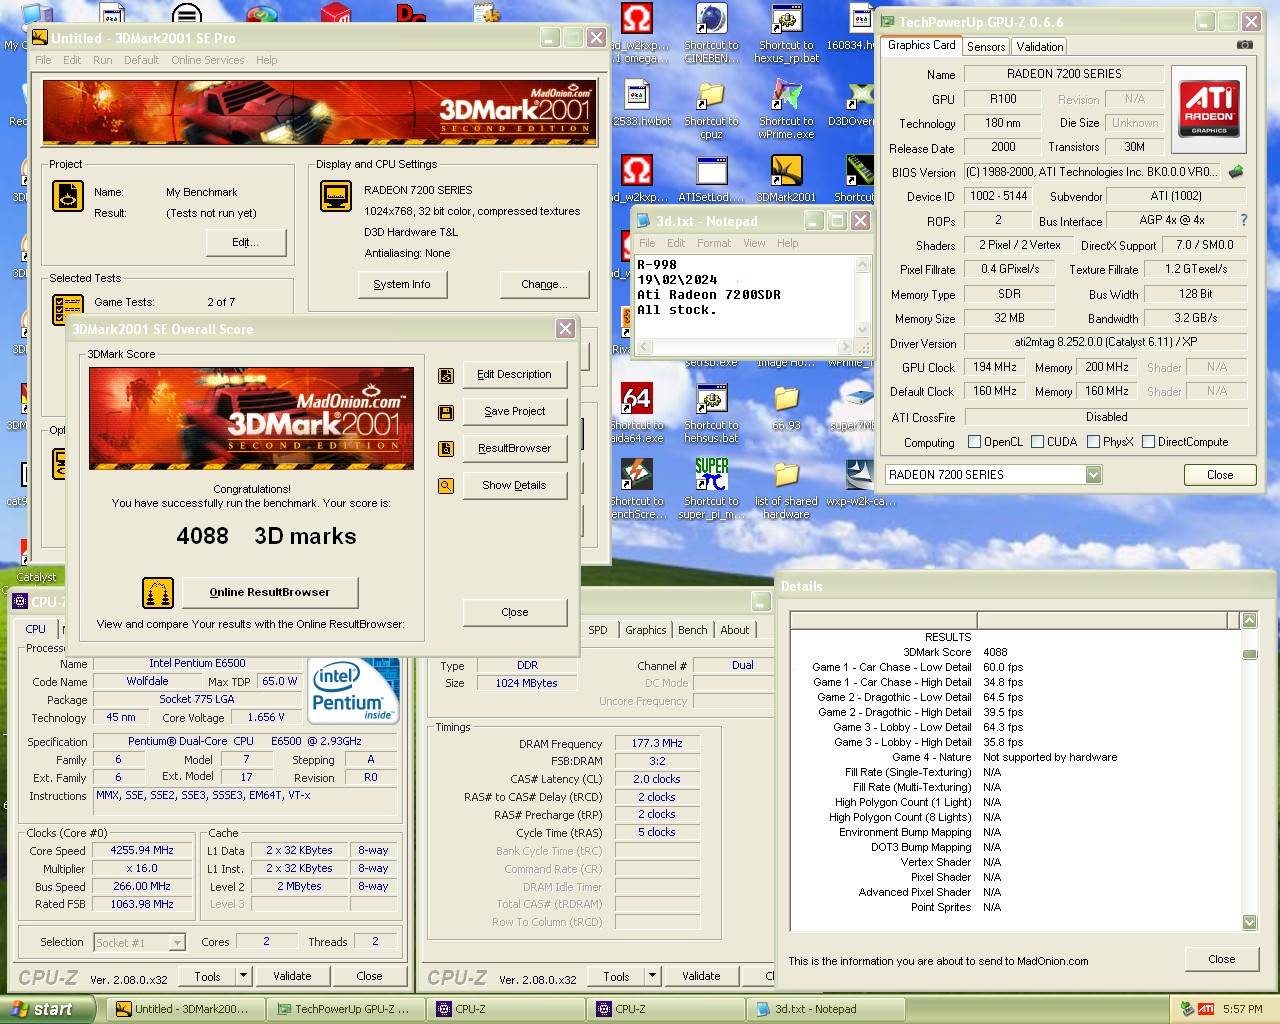Click the Start button
Screen dimensions: 1280x1024
tap(47, 1009)
